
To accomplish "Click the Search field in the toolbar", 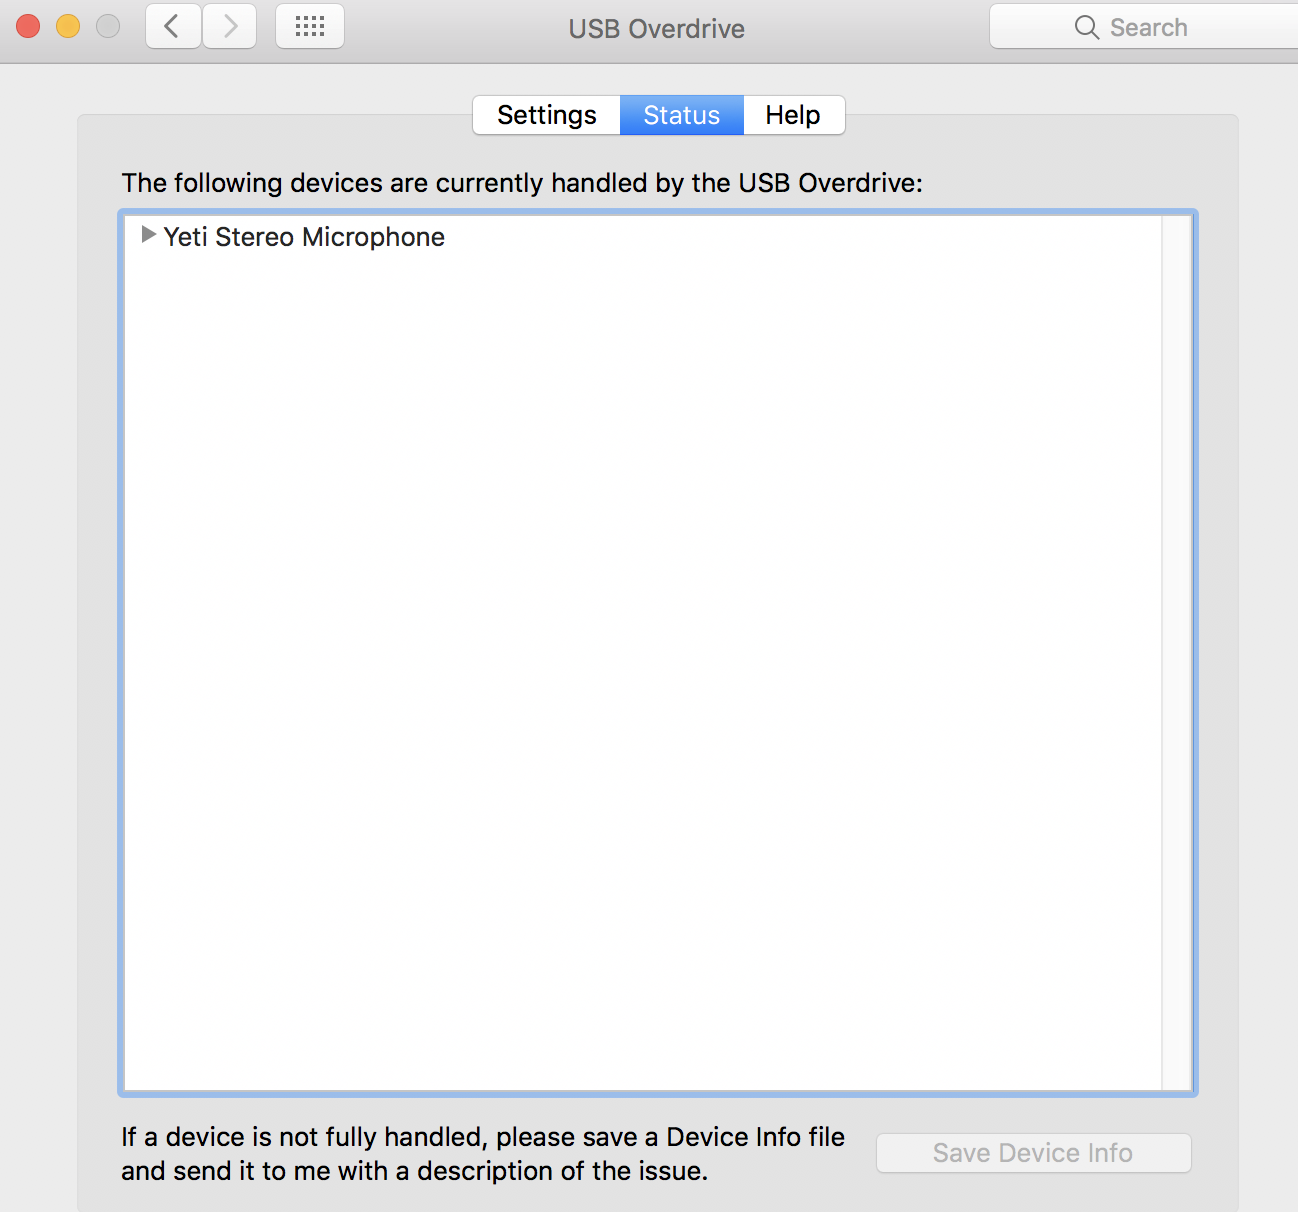I will [1143, 27].
